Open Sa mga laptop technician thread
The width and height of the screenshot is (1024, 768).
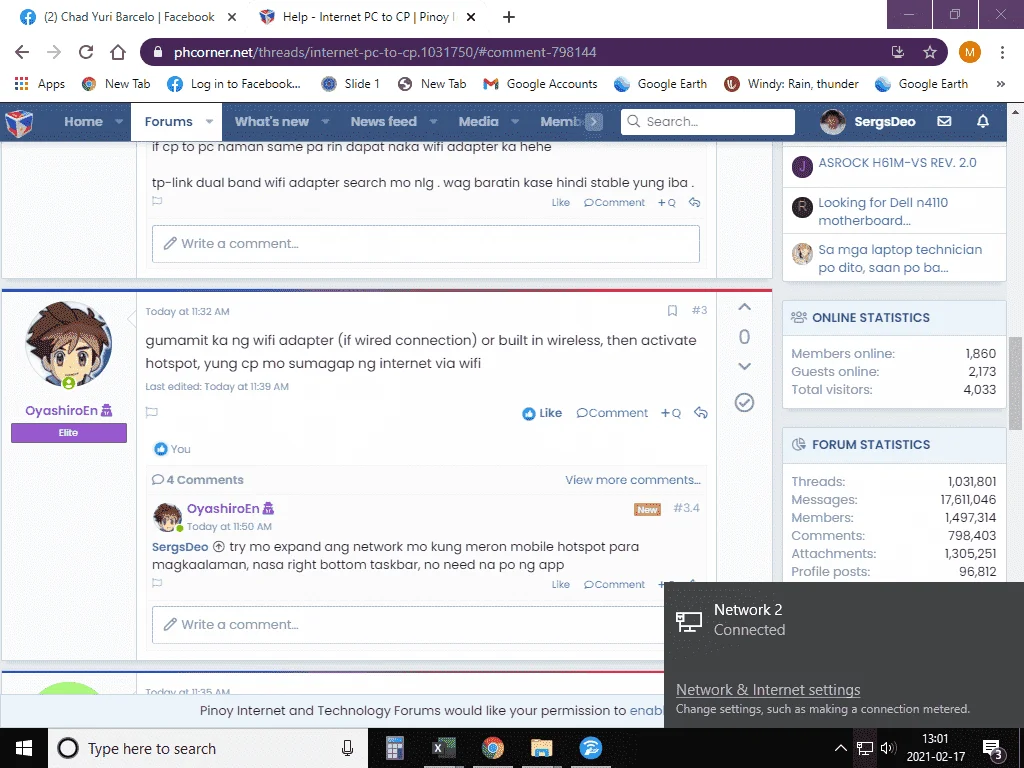(x=900, y=259)
